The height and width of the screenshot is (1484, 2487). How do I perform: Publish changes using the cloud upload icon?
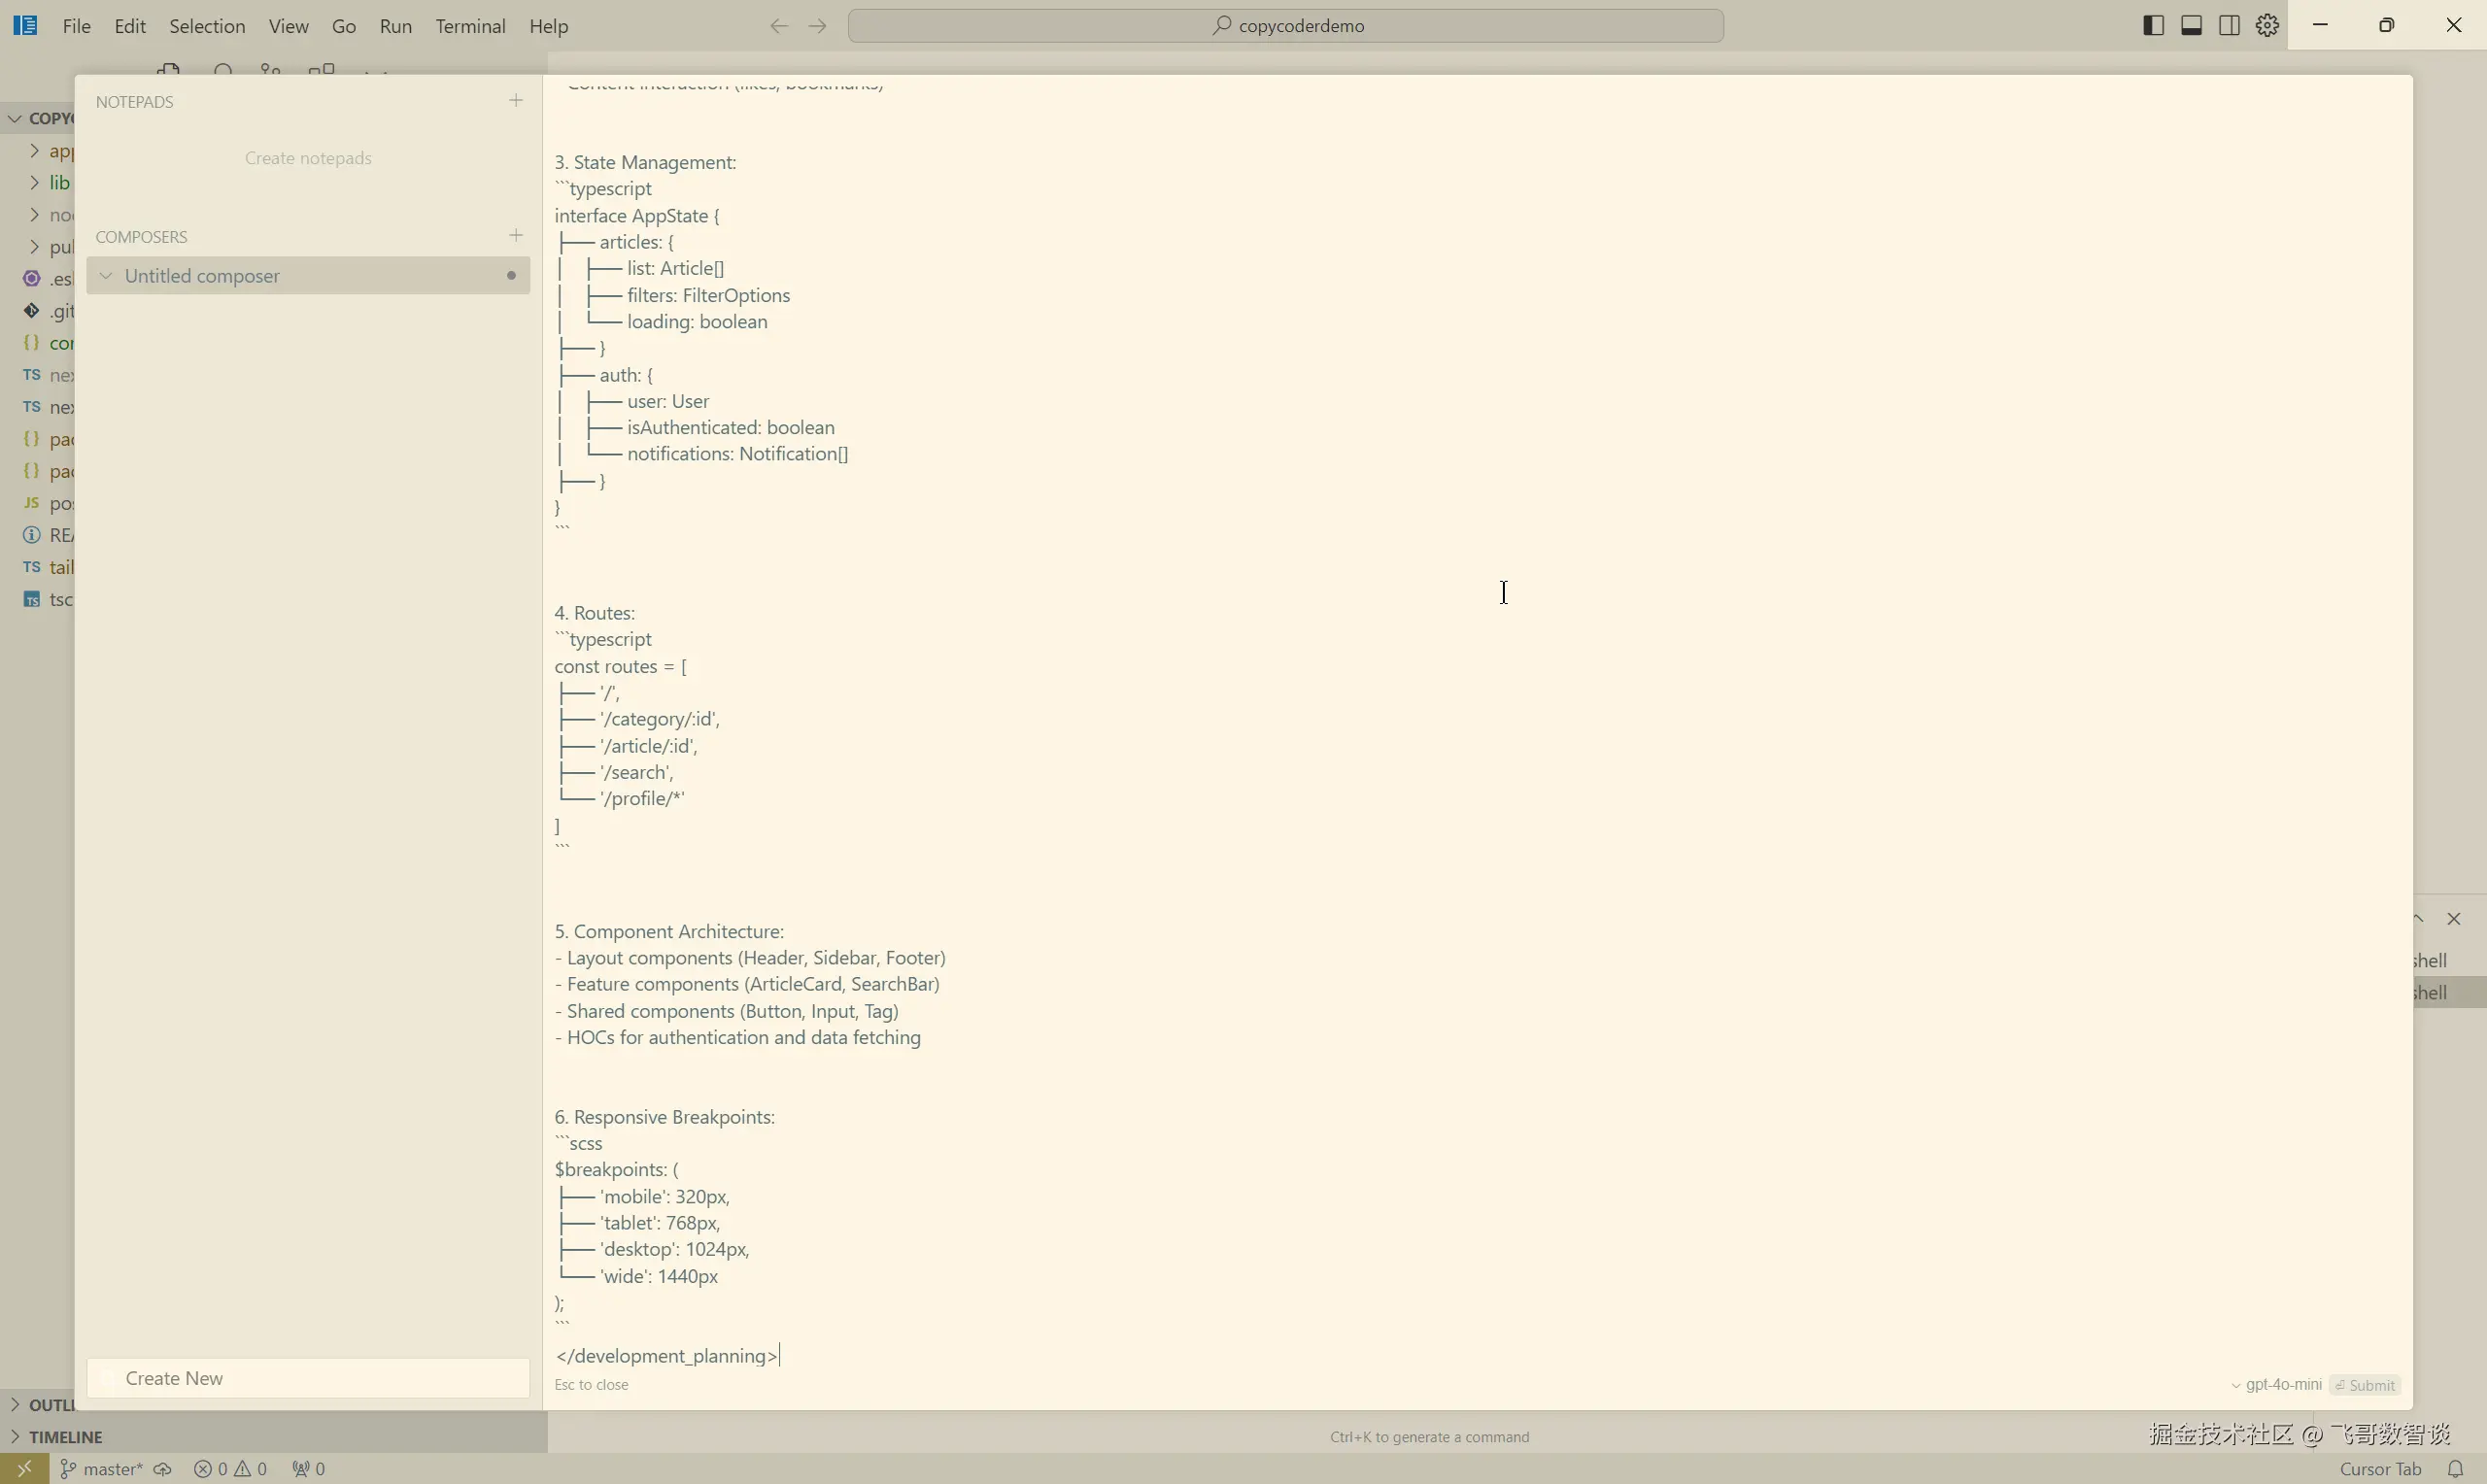point(162,1469)
